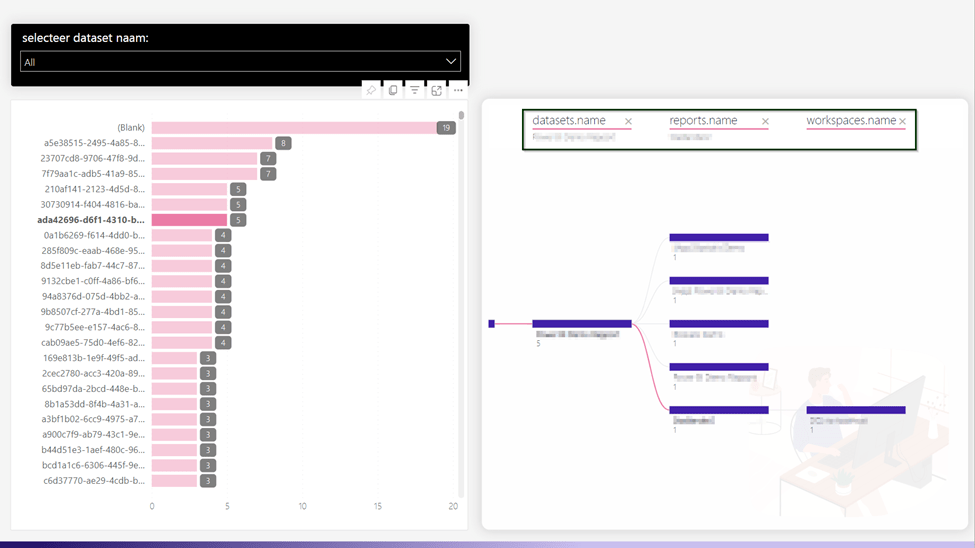The height and width of the screenshot is (548, 975).
Task: Click the a5e38515-2495-4a85 bar label
Action: [x=93, y=143]
